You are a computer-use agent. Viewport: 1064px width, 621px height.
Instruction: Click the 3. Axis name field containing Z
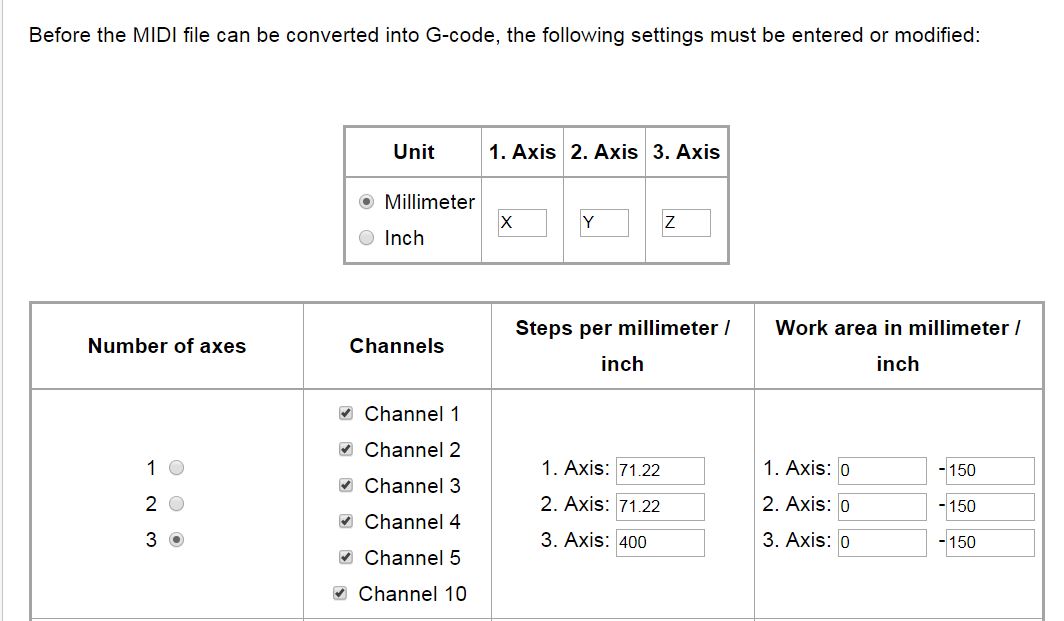click(686, 223)
